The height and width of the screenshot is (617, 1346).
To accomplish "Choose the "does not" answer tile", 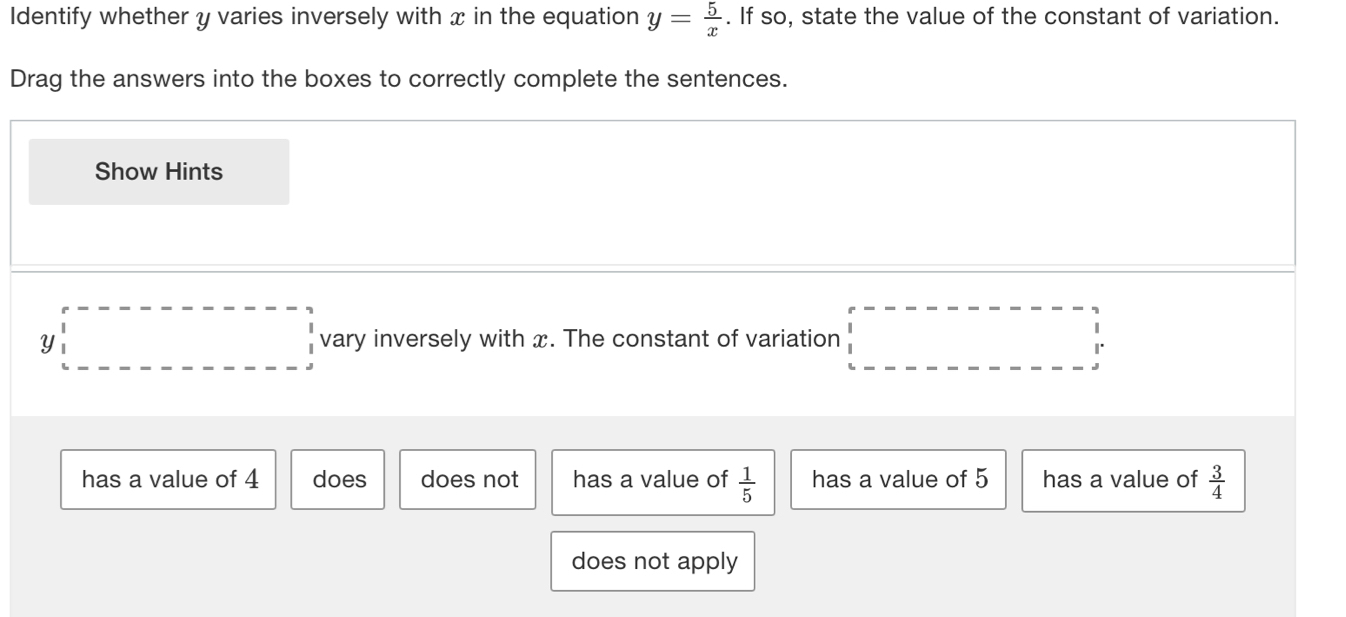I will coord(469,480).
